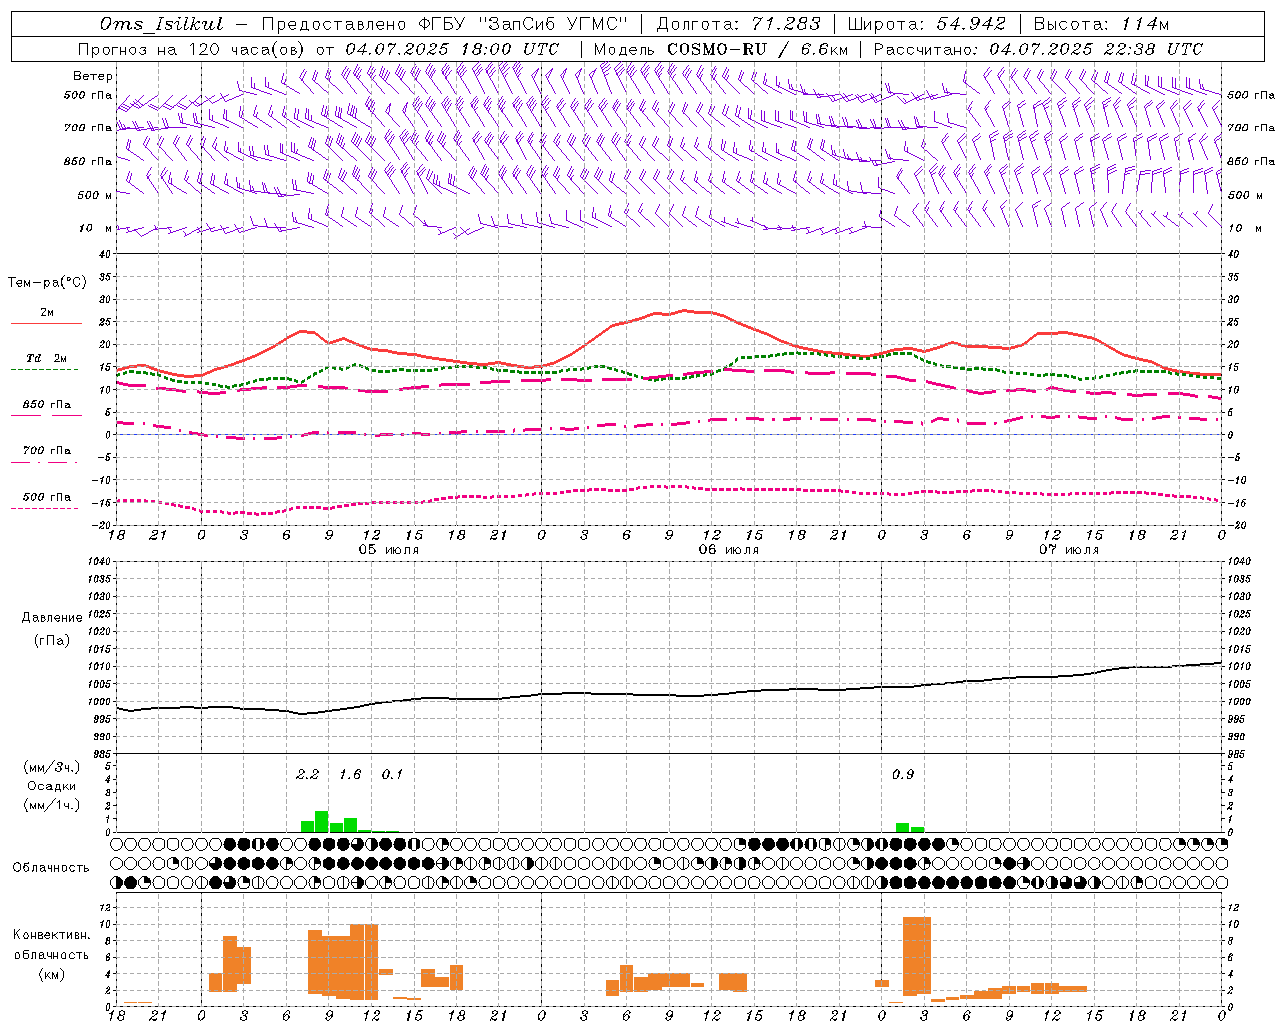
Task: Click the "Давление" pressure panel label
Action: [x=52, y=618]
